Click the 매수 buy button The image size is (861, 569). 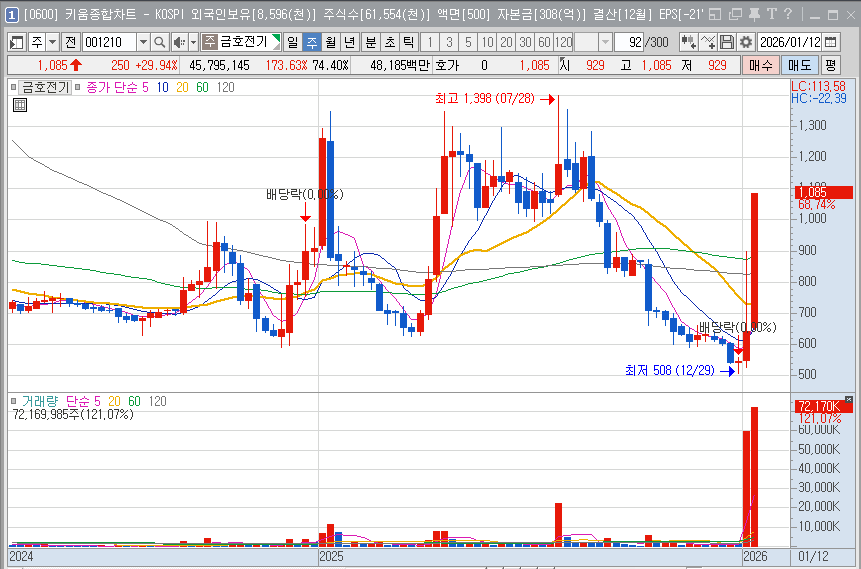click(x=760, y=65)
